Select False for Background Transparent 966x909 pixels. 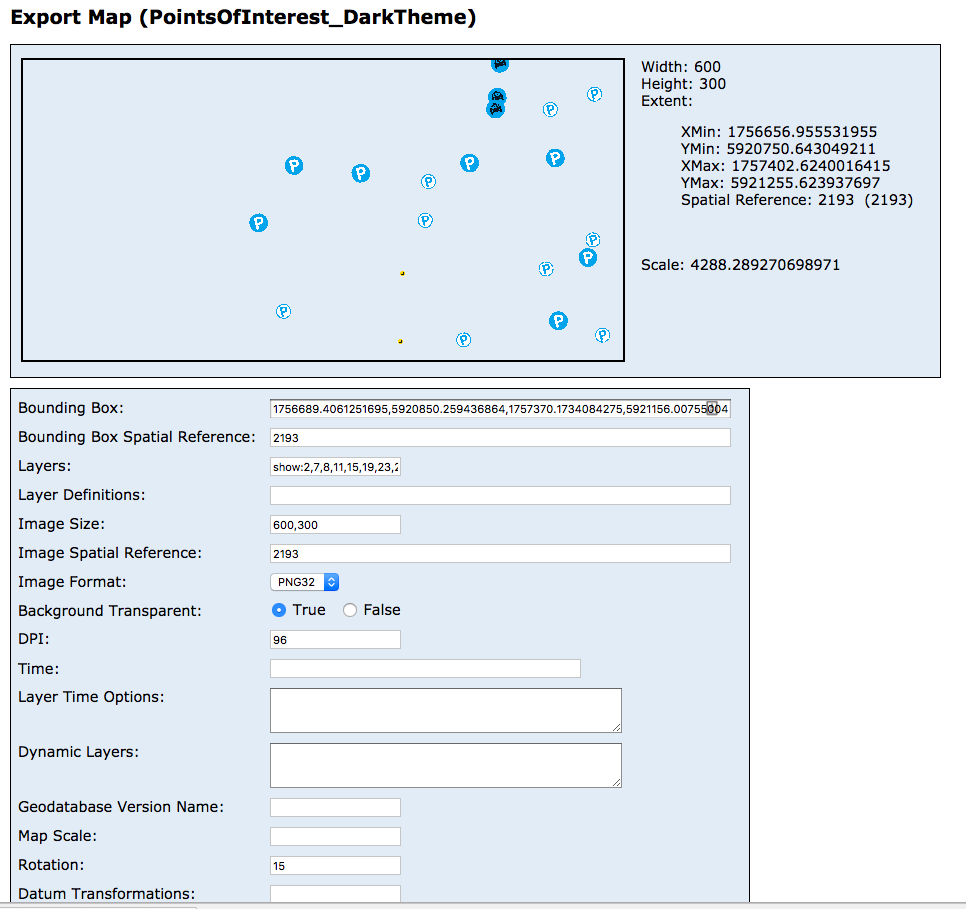click(x=350, y=610)
